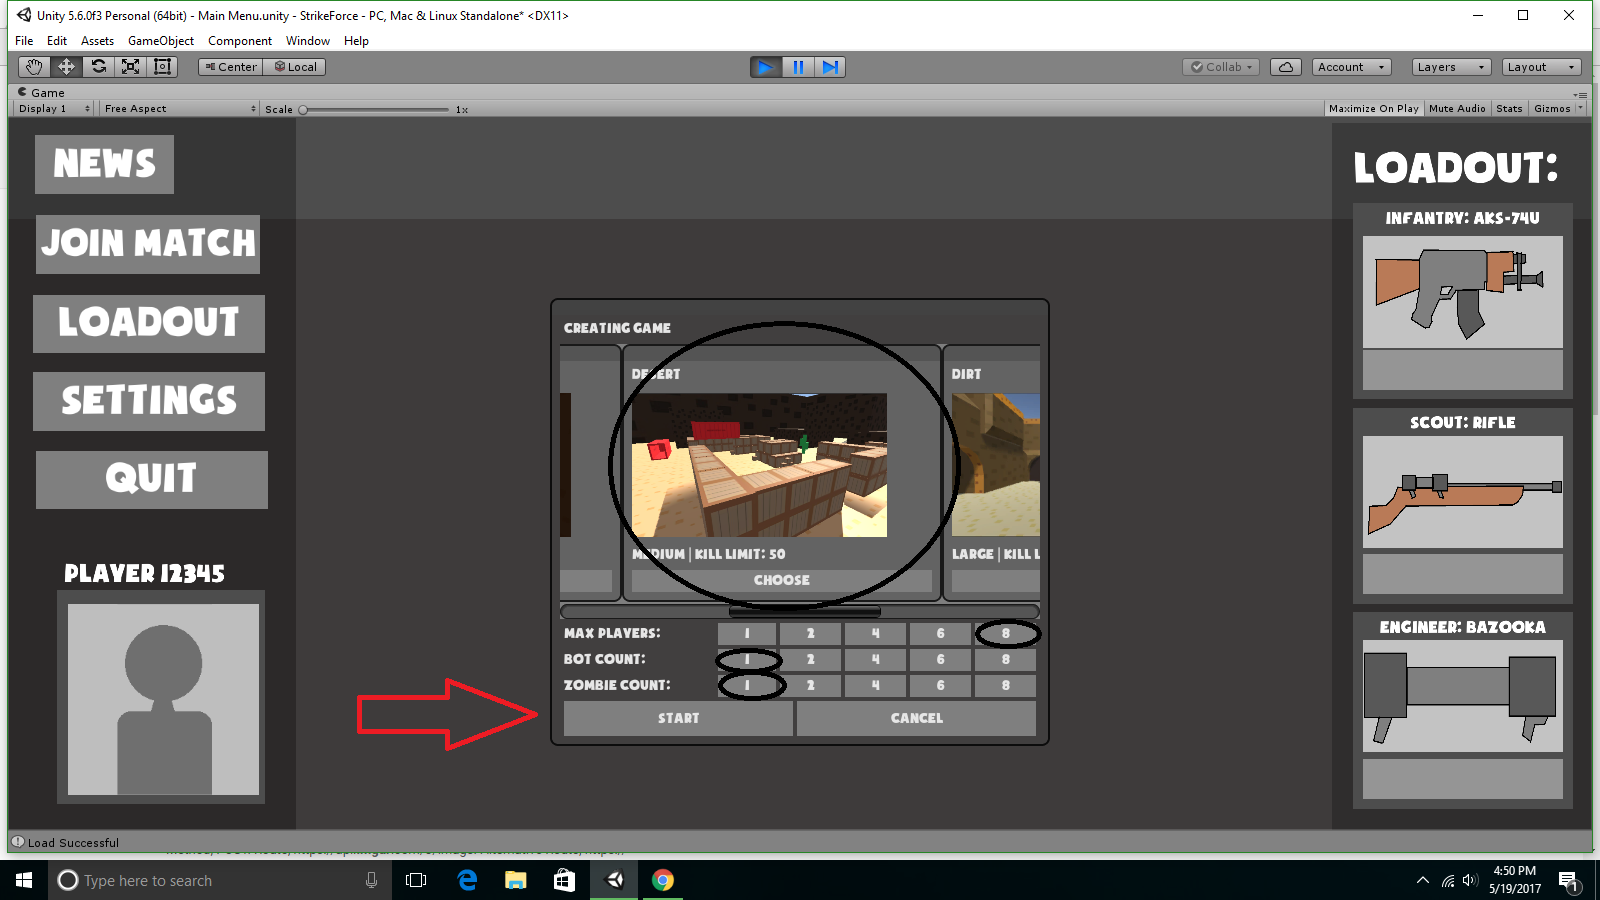Image resolution: width=1600 pixels, height=900 pixels.
Task: Pause the game playback
Action: [797, 67]
